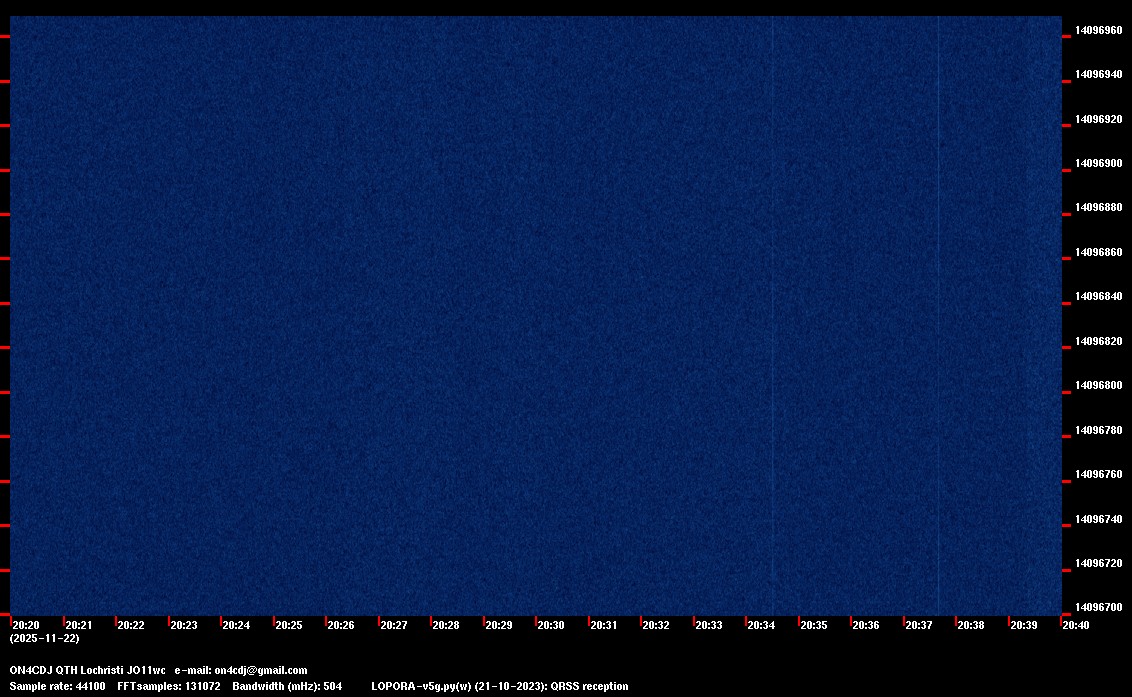Click the 20:29 time axis label
Viewport: 1132px width, 697px height.
point(498,625)
